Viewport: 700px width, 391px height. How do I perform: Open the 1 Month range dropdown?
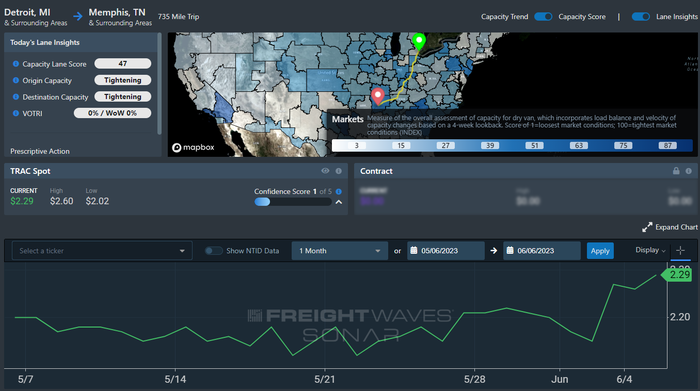339,251
